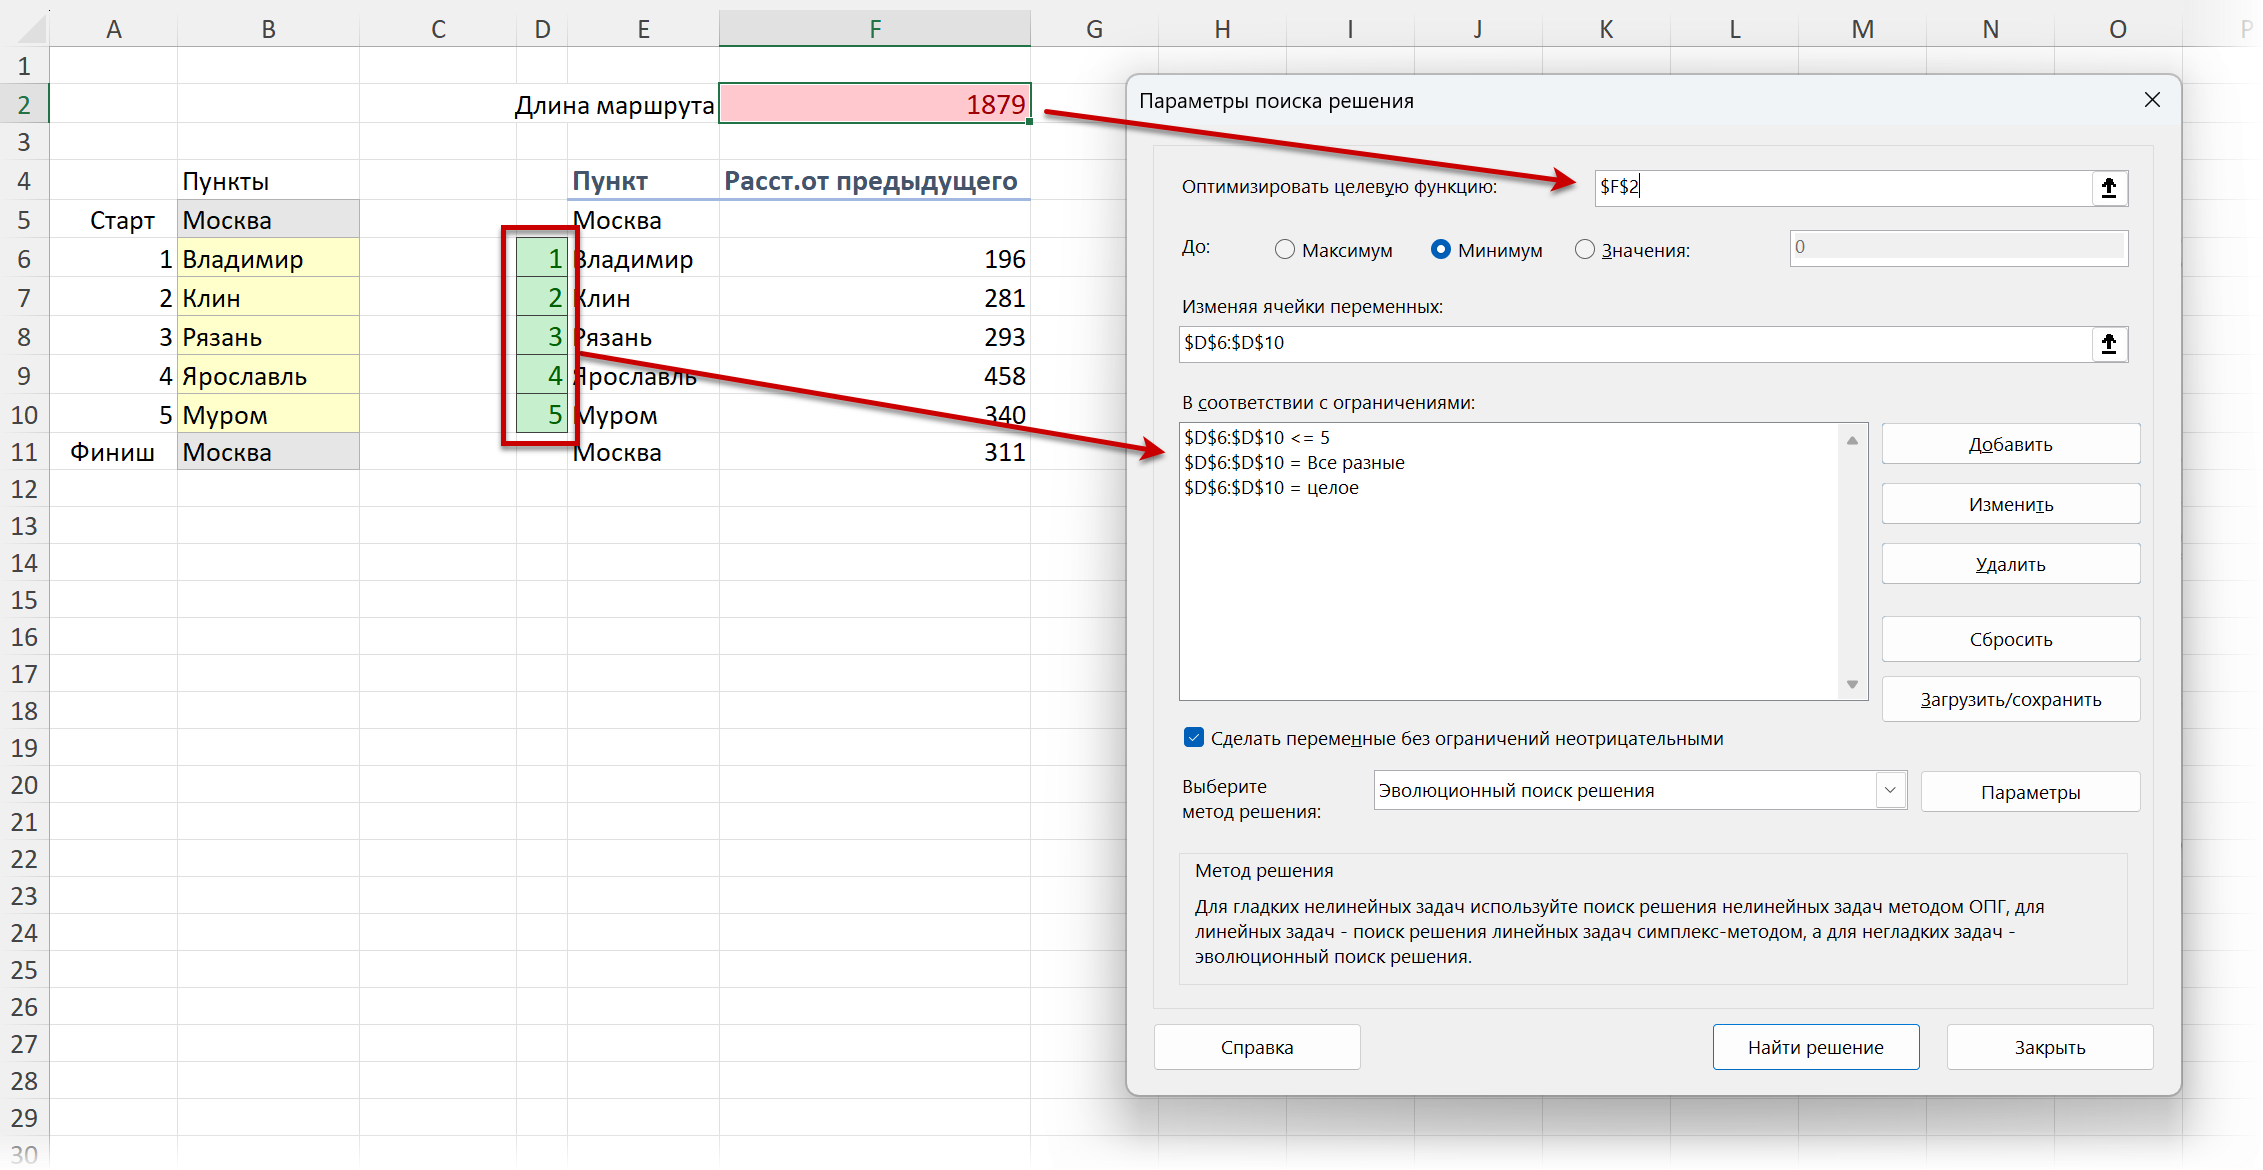Select the Значения radio option
2263x1170 pixels.
(1585, 250)
